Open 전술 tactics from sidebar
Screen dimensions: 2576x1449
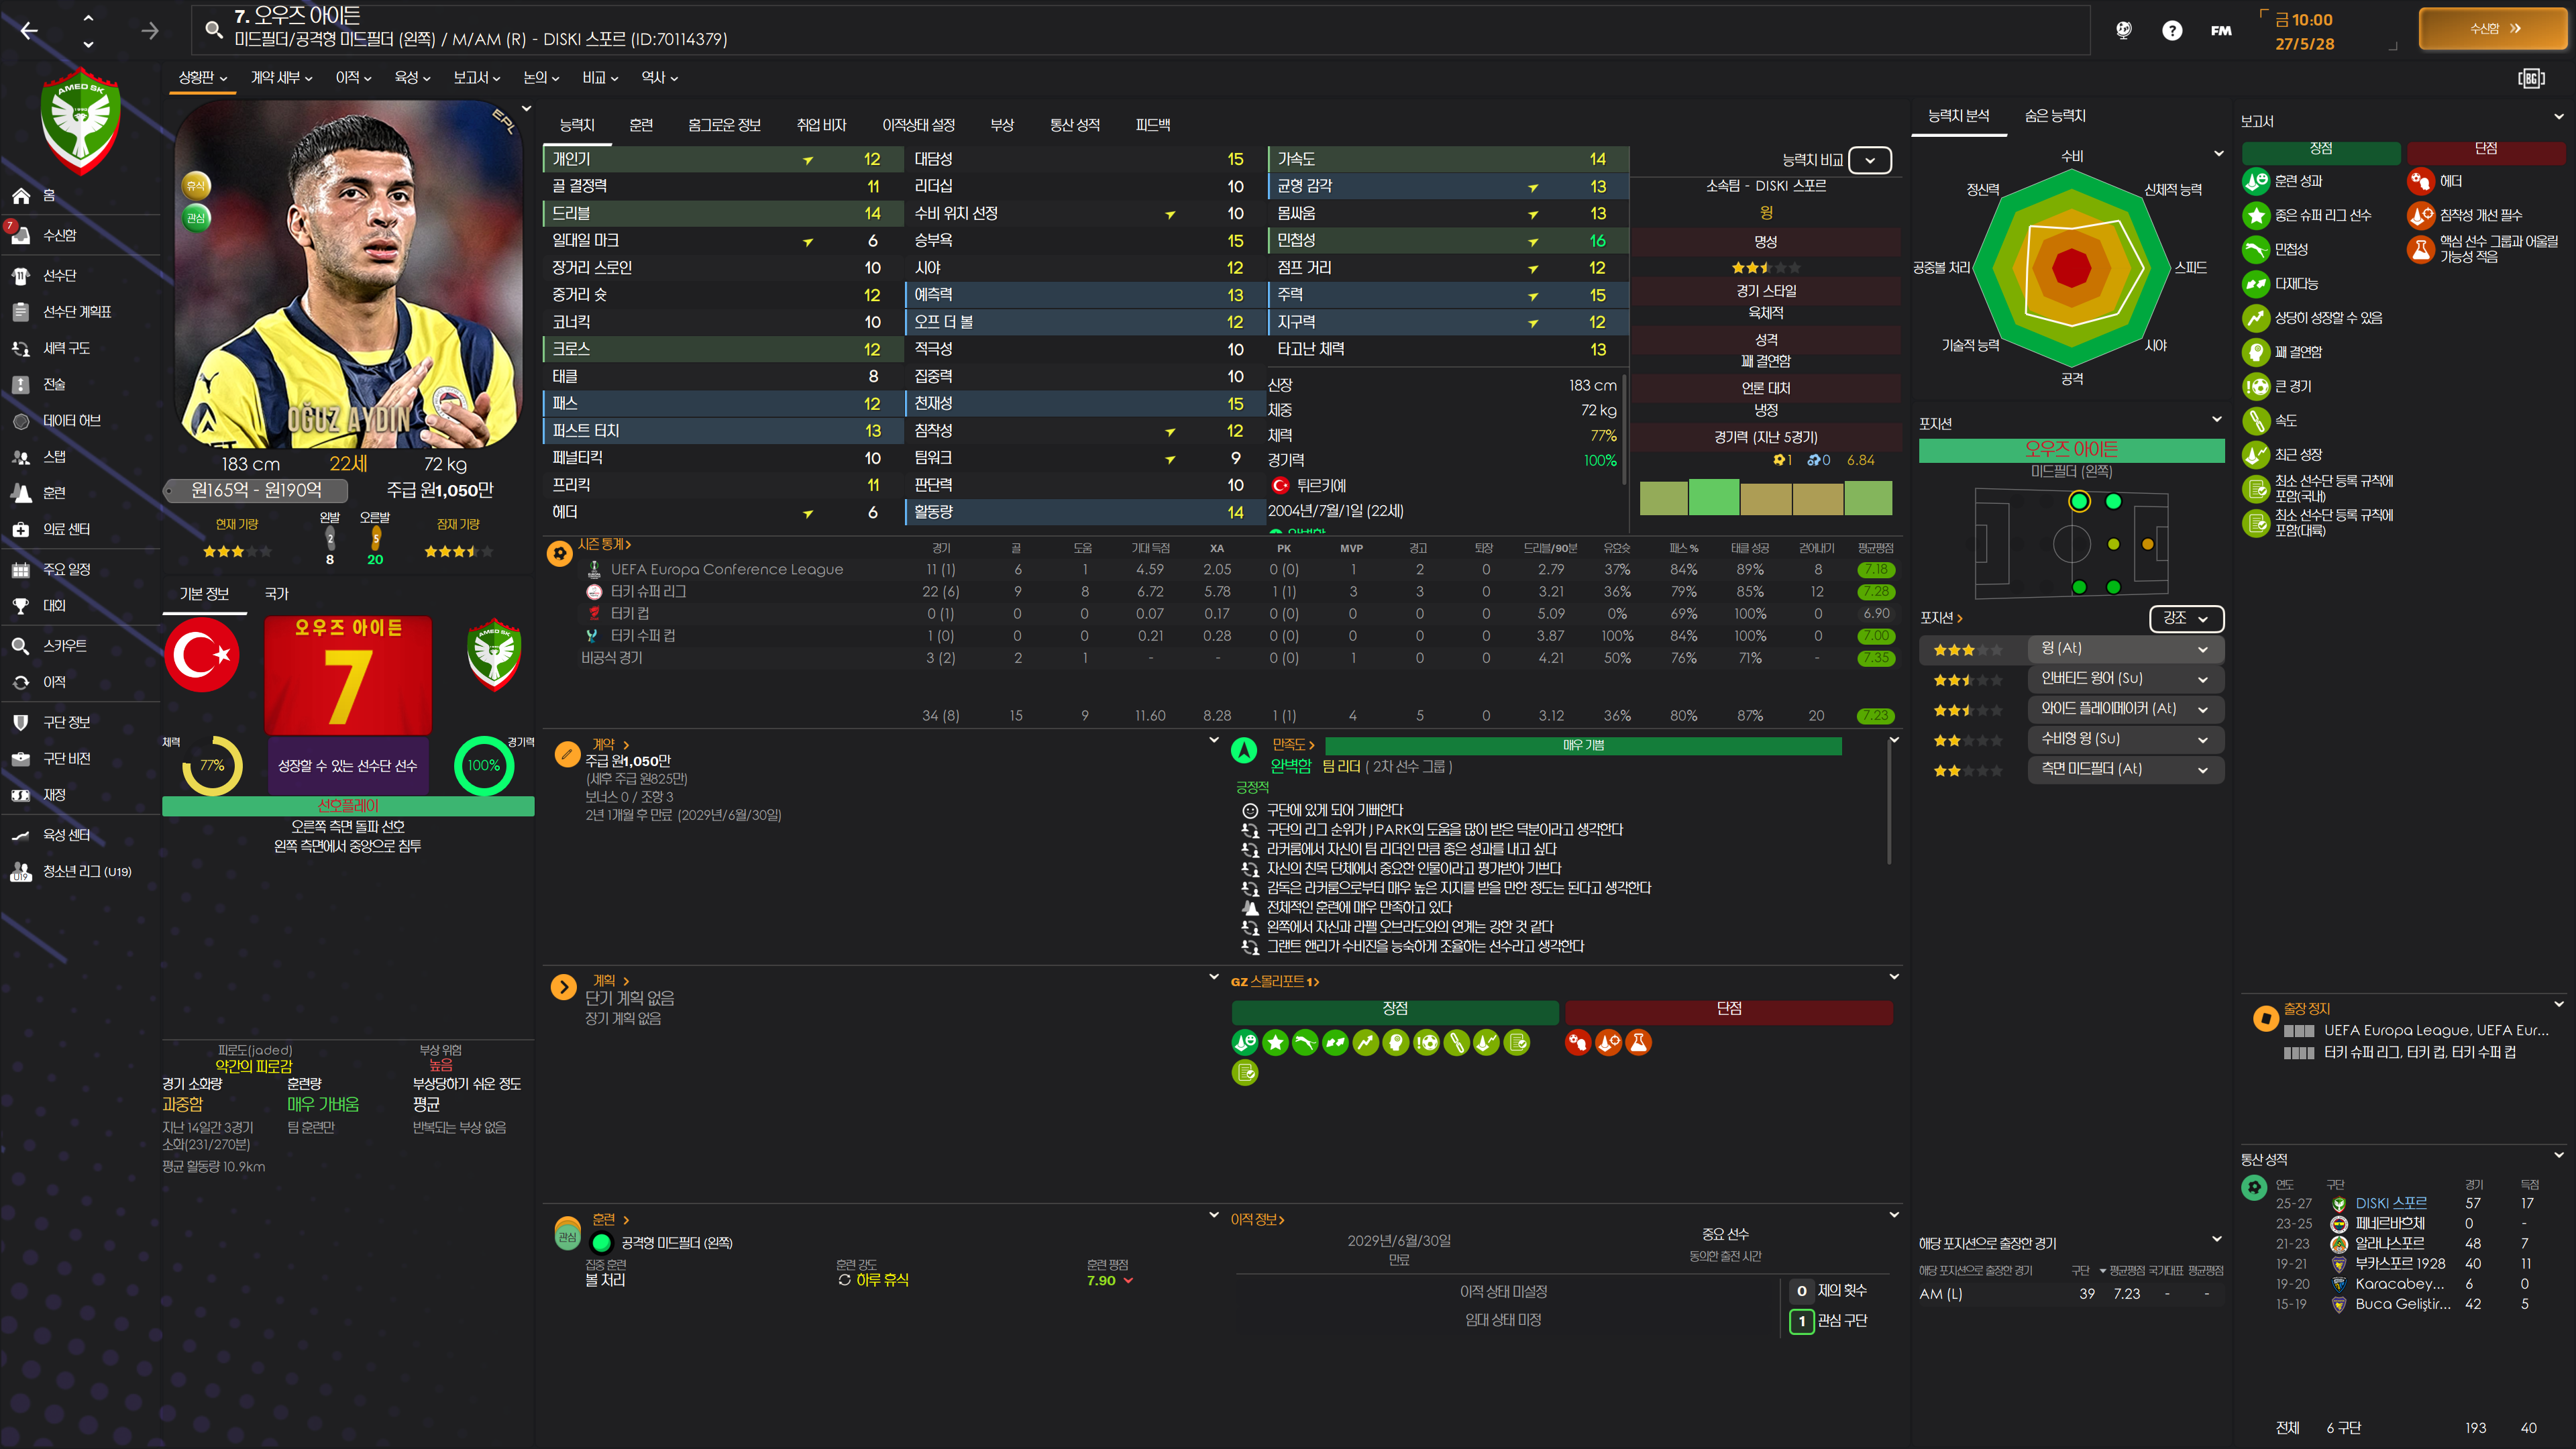(x=54, y=384)
